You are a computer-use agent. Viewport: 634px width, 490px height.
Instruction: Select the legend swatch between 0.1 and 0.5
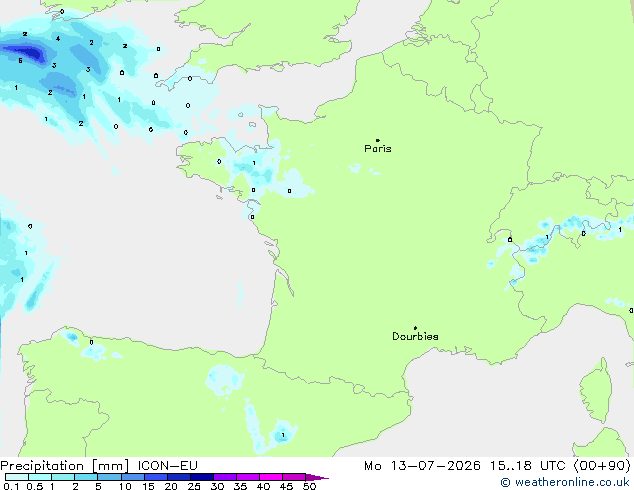[x=17, y=477]
